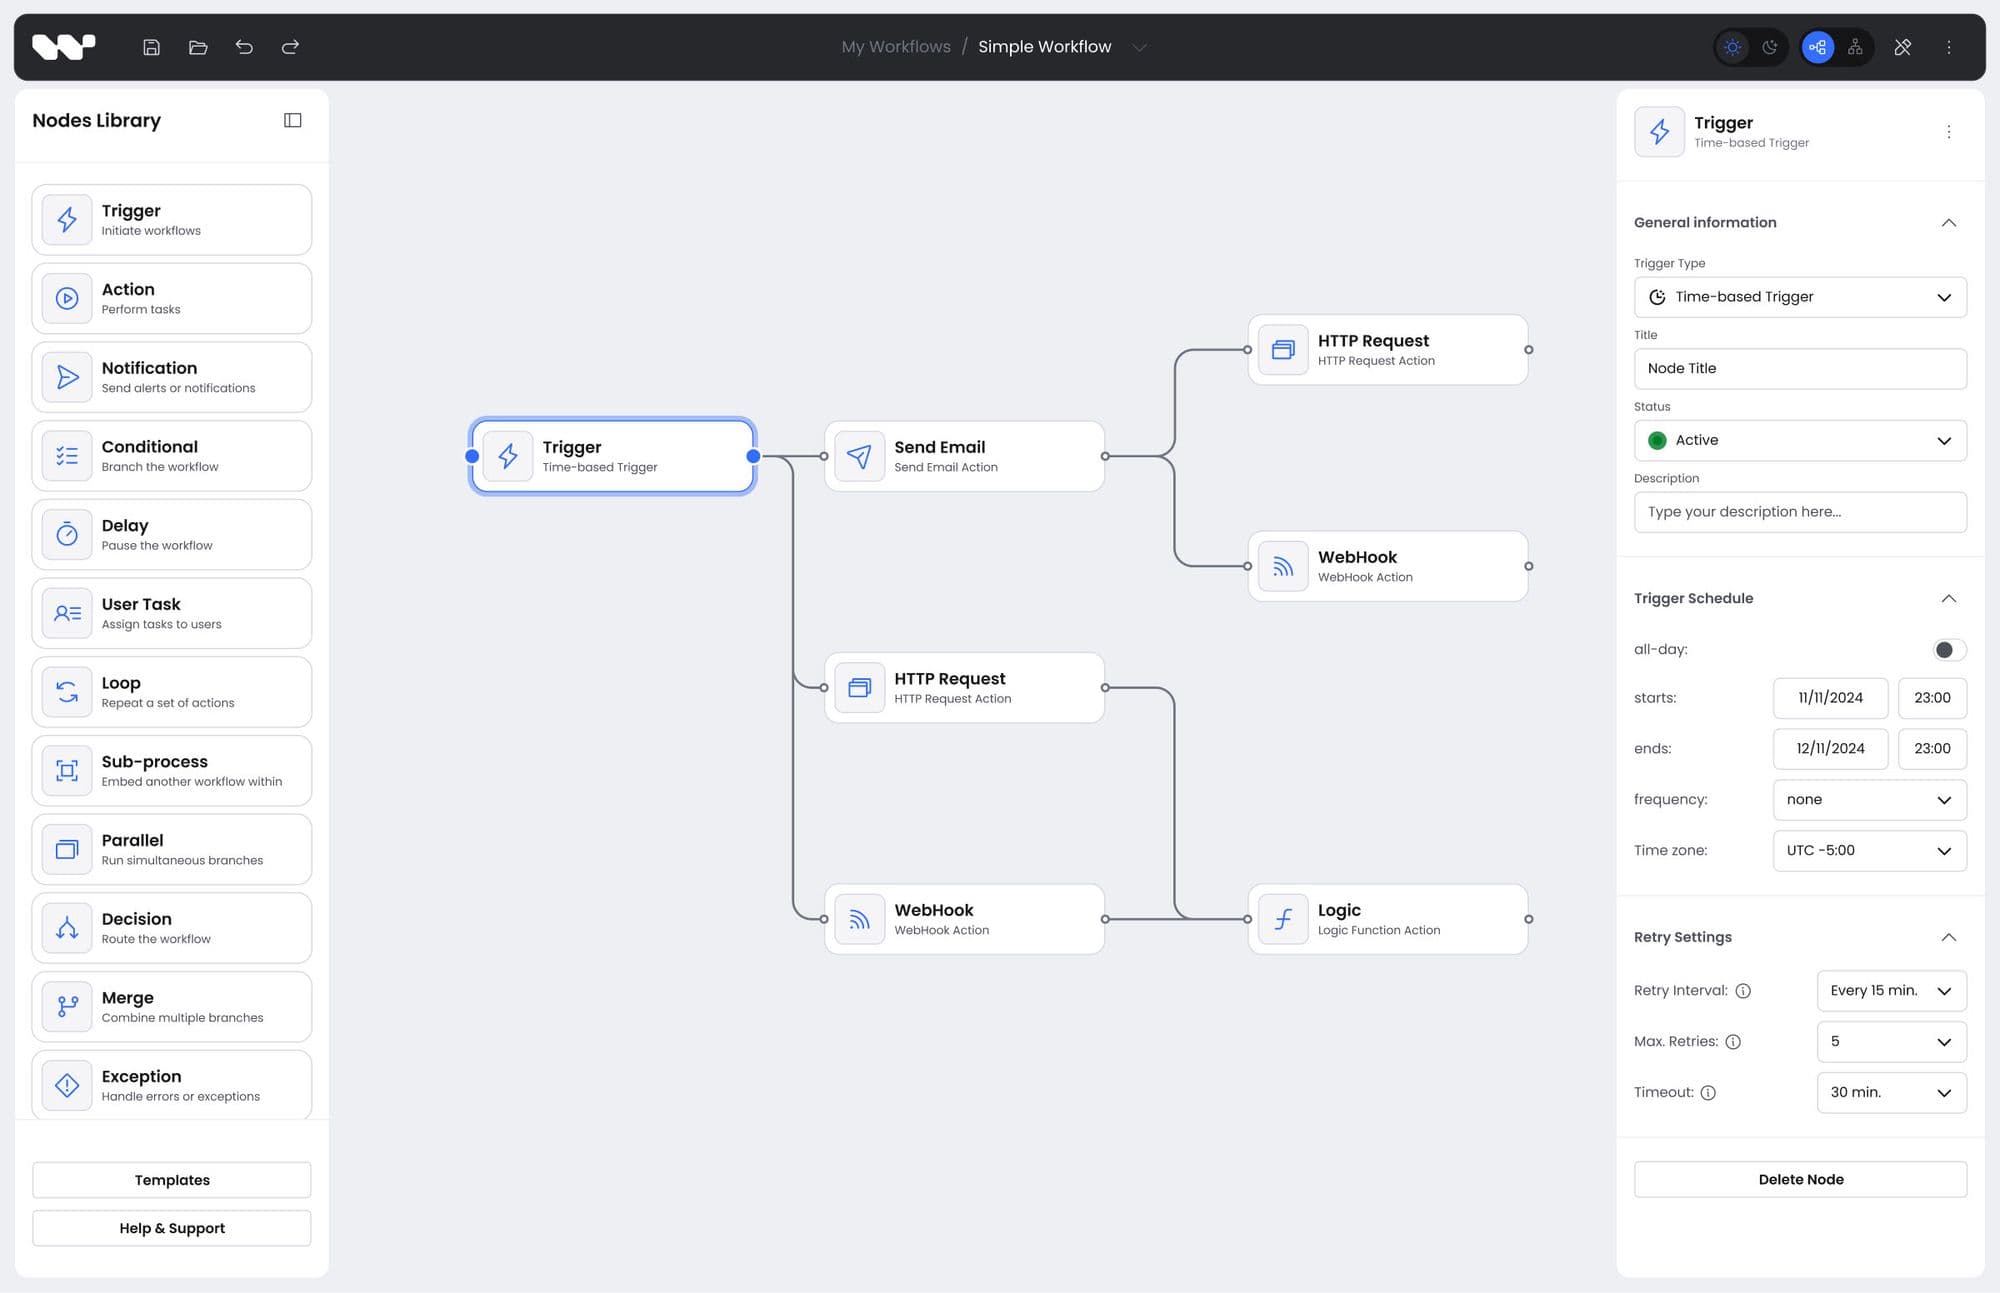Enable dark mode with the moon toggle

[x=1770, y=47]
